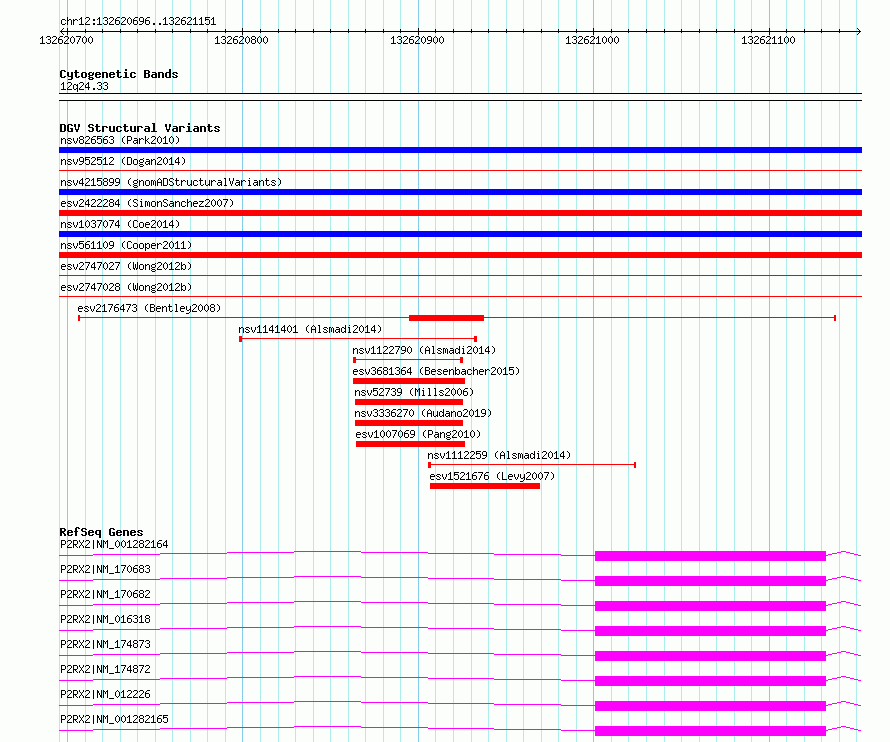Open nsv4215899 (gnomADStructuralVariants) label

pos(171,182)
